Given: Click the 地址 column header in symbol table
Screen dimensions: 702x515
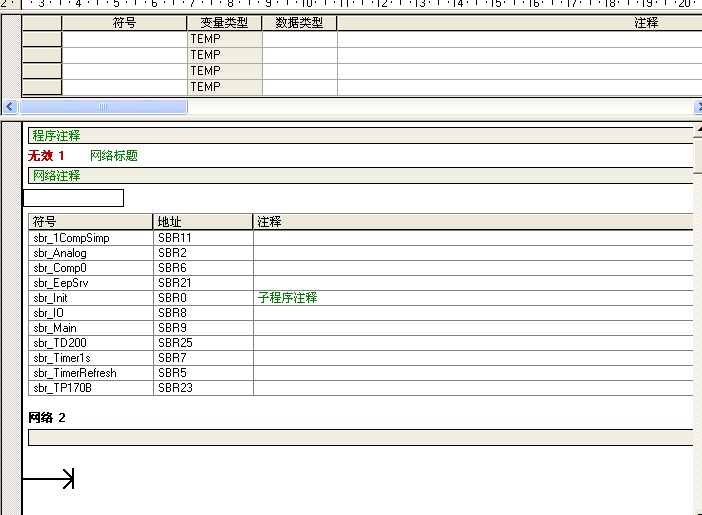Looking at the screenshot, I should click(203, 222).
